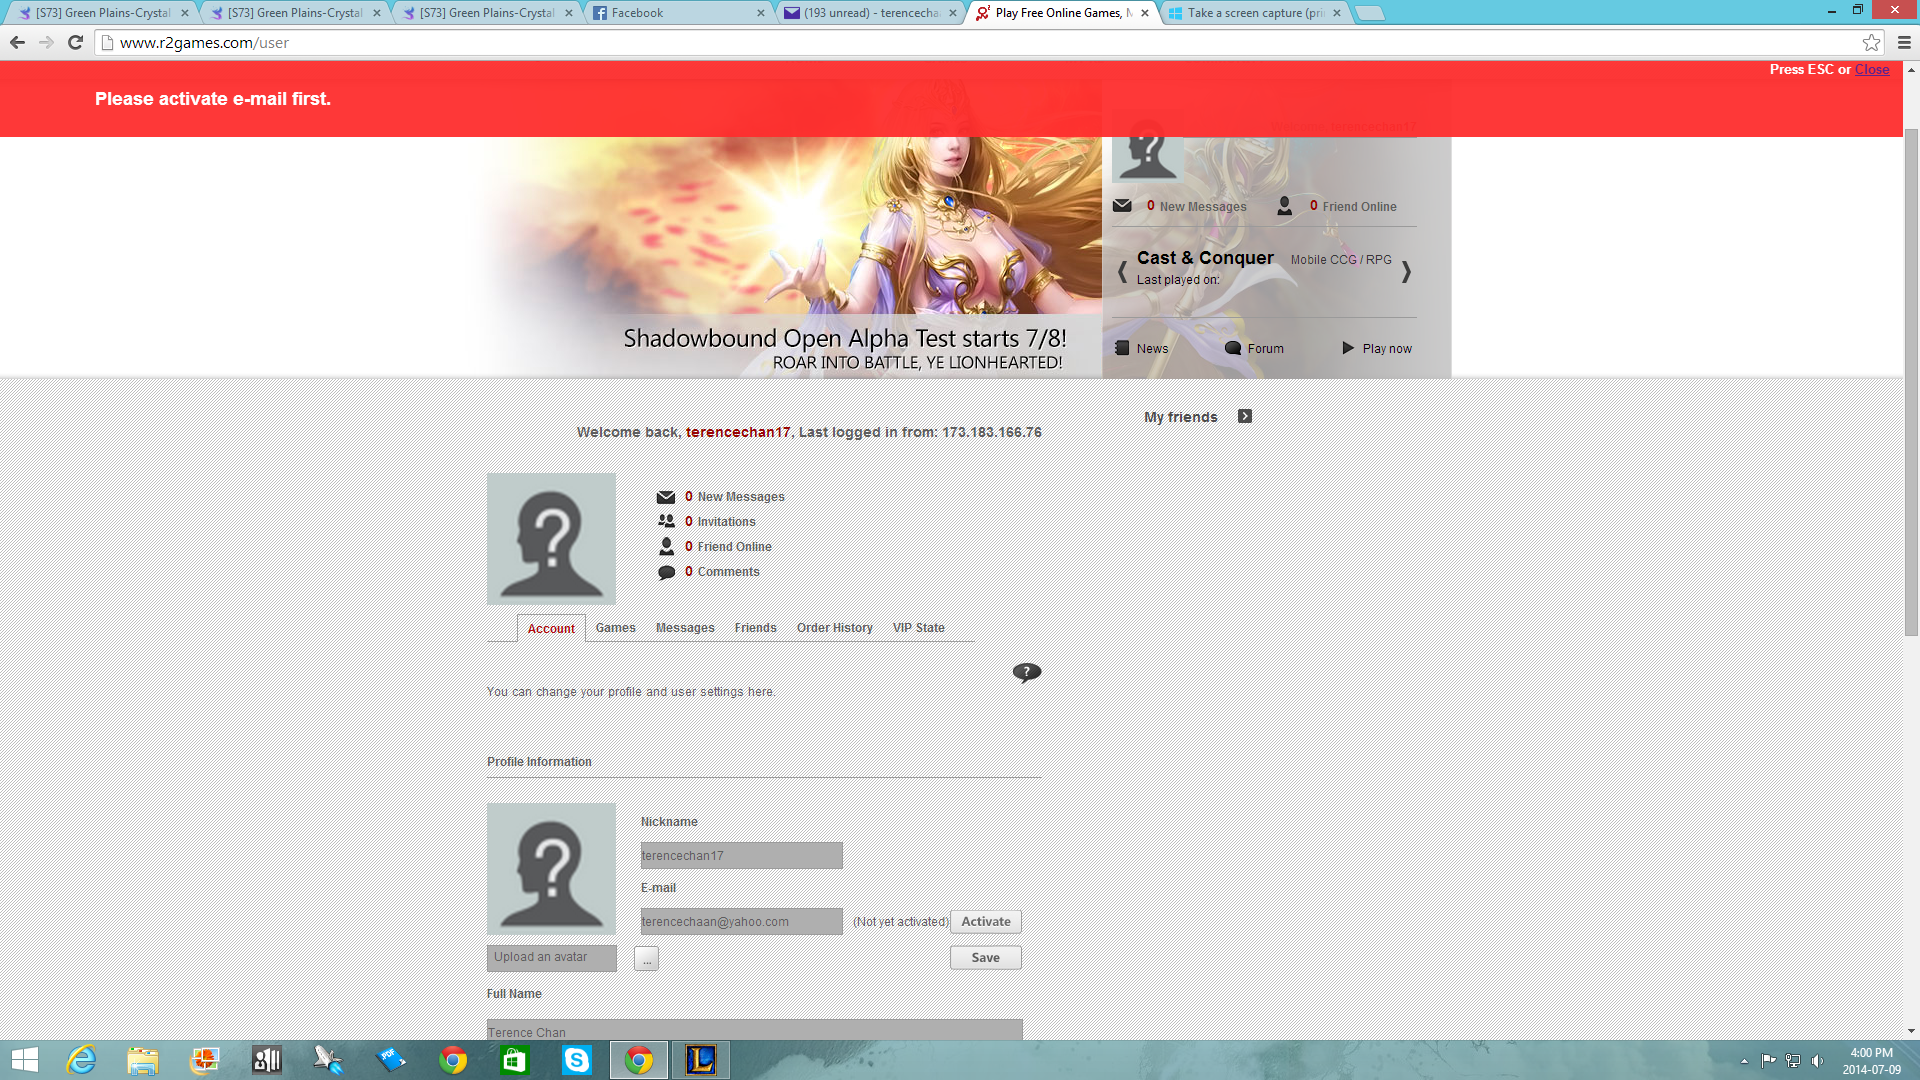The image size is (1920, 1080).
Task: Switch to the Games tab
Action: (x=615, y=628)
